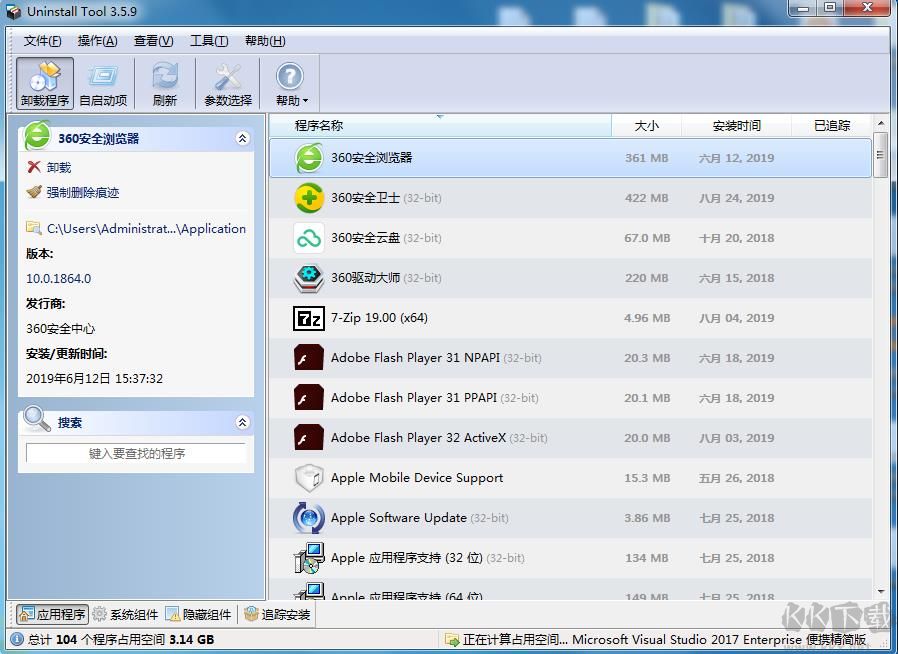Click the 总计 104 个程序 status text
The height and width of the screenshot is (654, 898).
(120, 640)
